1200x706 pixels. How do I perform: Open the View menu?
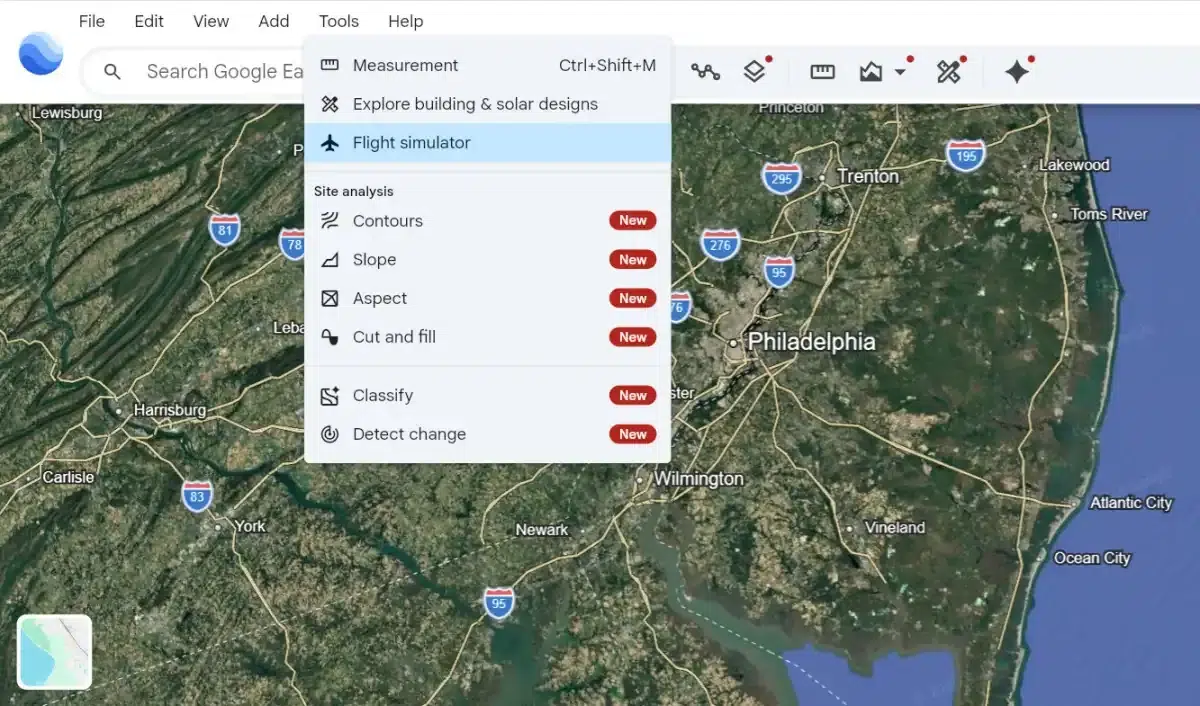point(211,21)
